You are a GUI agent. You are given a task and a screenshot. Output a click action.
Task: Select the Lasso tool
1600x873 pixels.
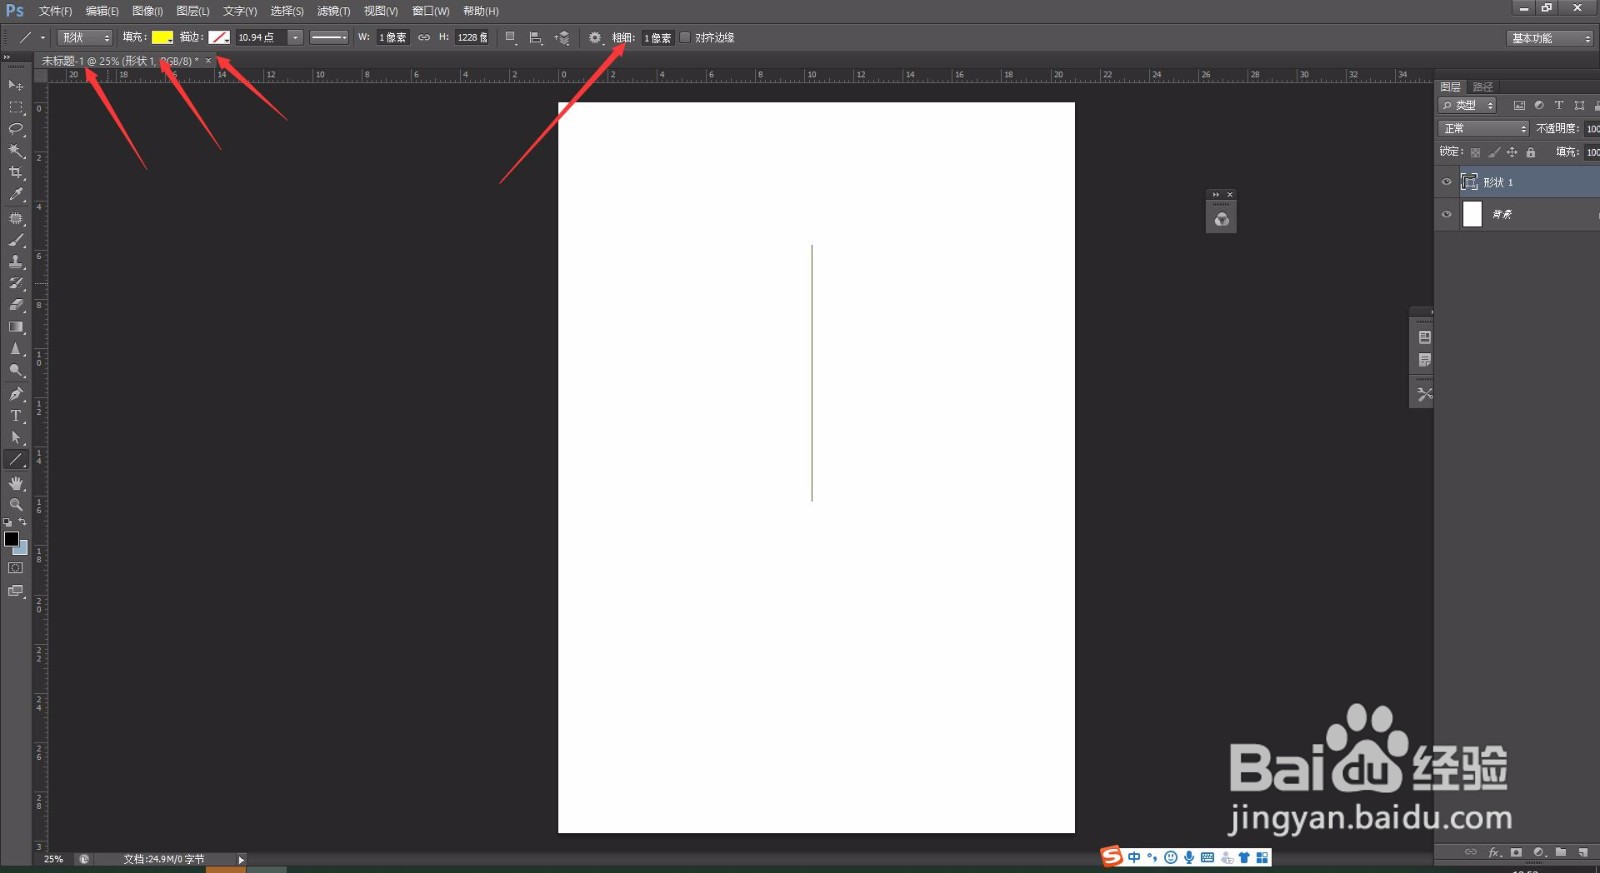16,129
